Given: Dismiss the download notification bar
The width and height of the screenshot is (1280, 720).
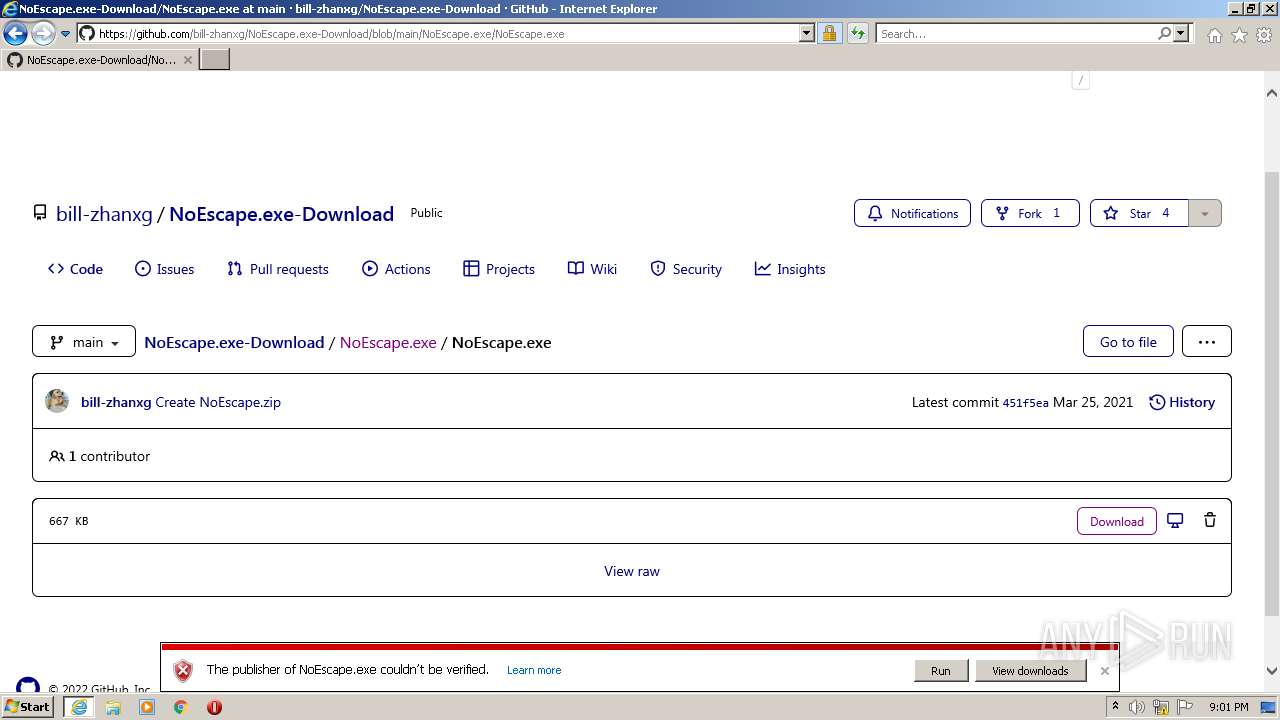Looking at the screenshot, I should click(1104, 671).
